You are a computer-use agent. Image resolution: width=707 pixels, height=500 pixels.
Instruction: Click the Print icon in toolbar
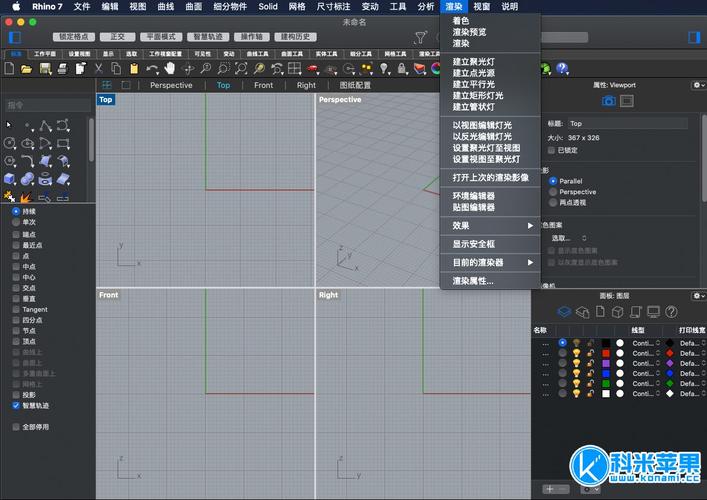click(x=63, y=69)
